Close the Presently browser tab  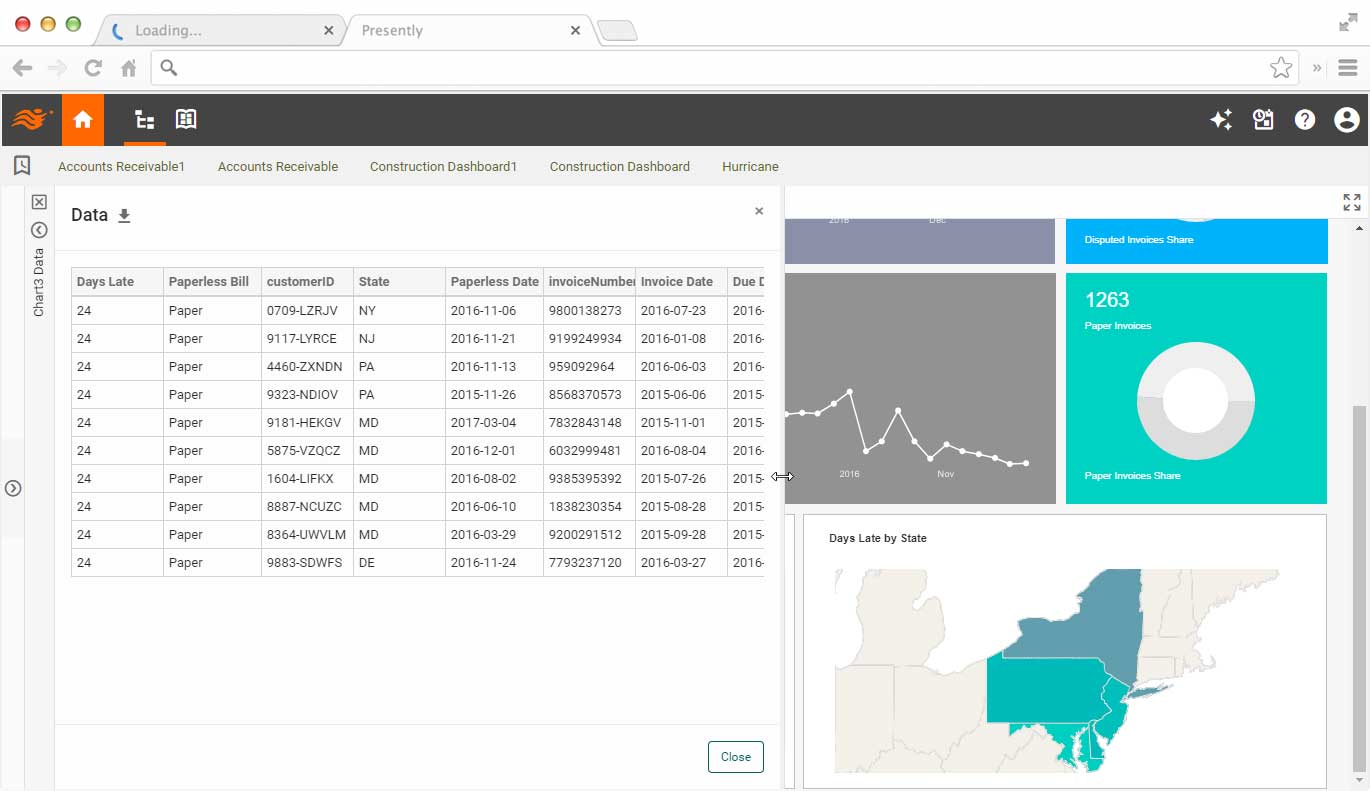(x=575, y=31)
